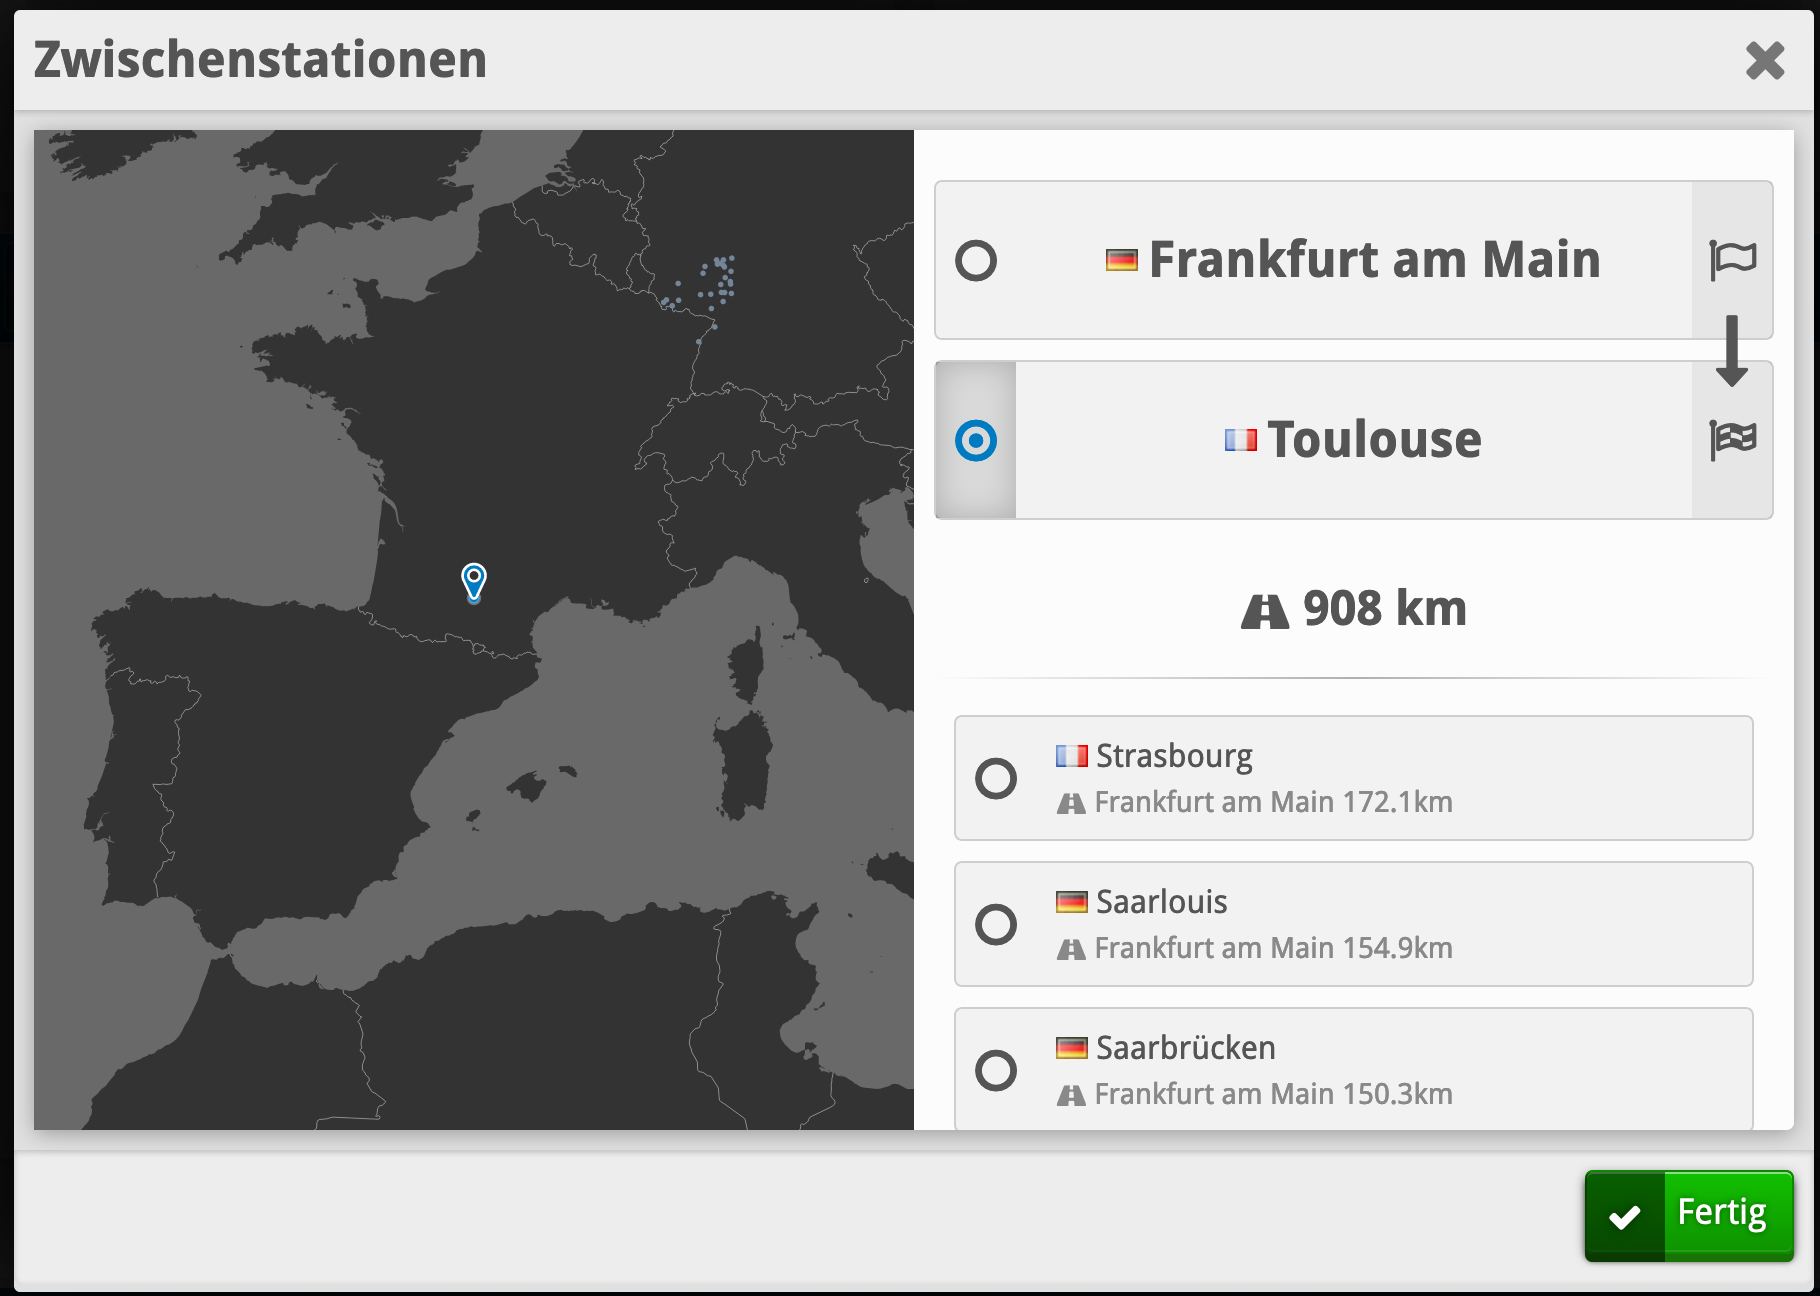Choose Strasbourg radio button as waypoint
This screenshot has height=1296, width=1820.
pyautogui.click(x=996, y=778)
